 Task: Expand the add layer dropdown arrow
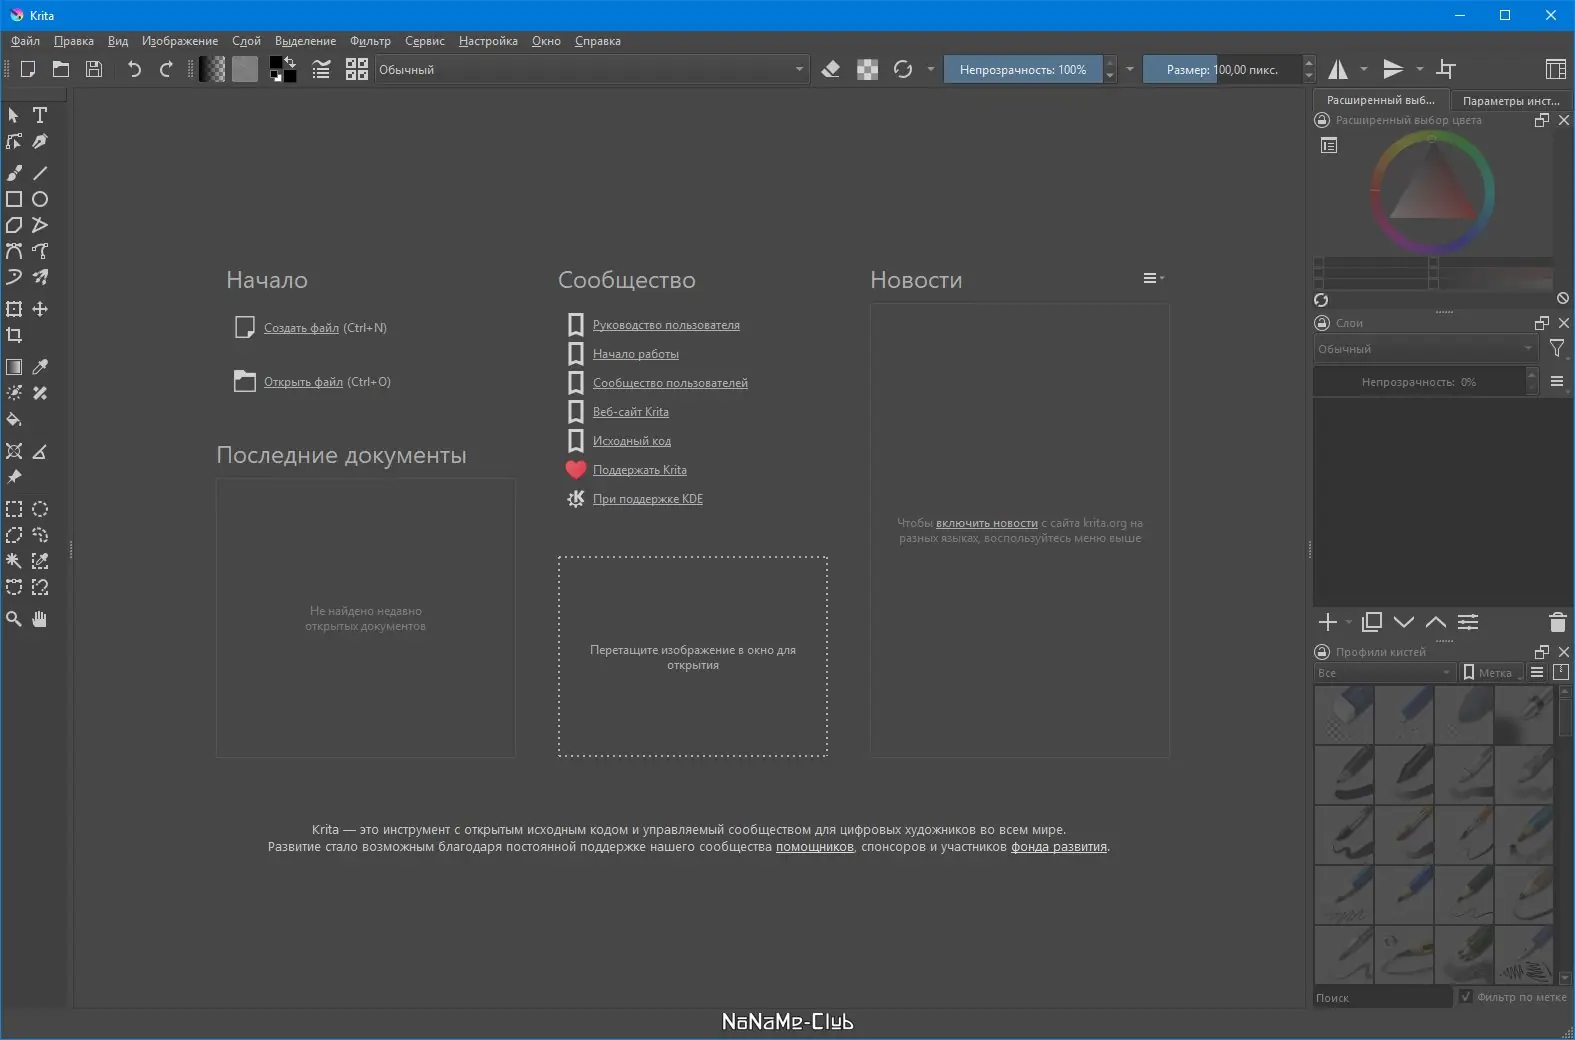coord(1349,623)
